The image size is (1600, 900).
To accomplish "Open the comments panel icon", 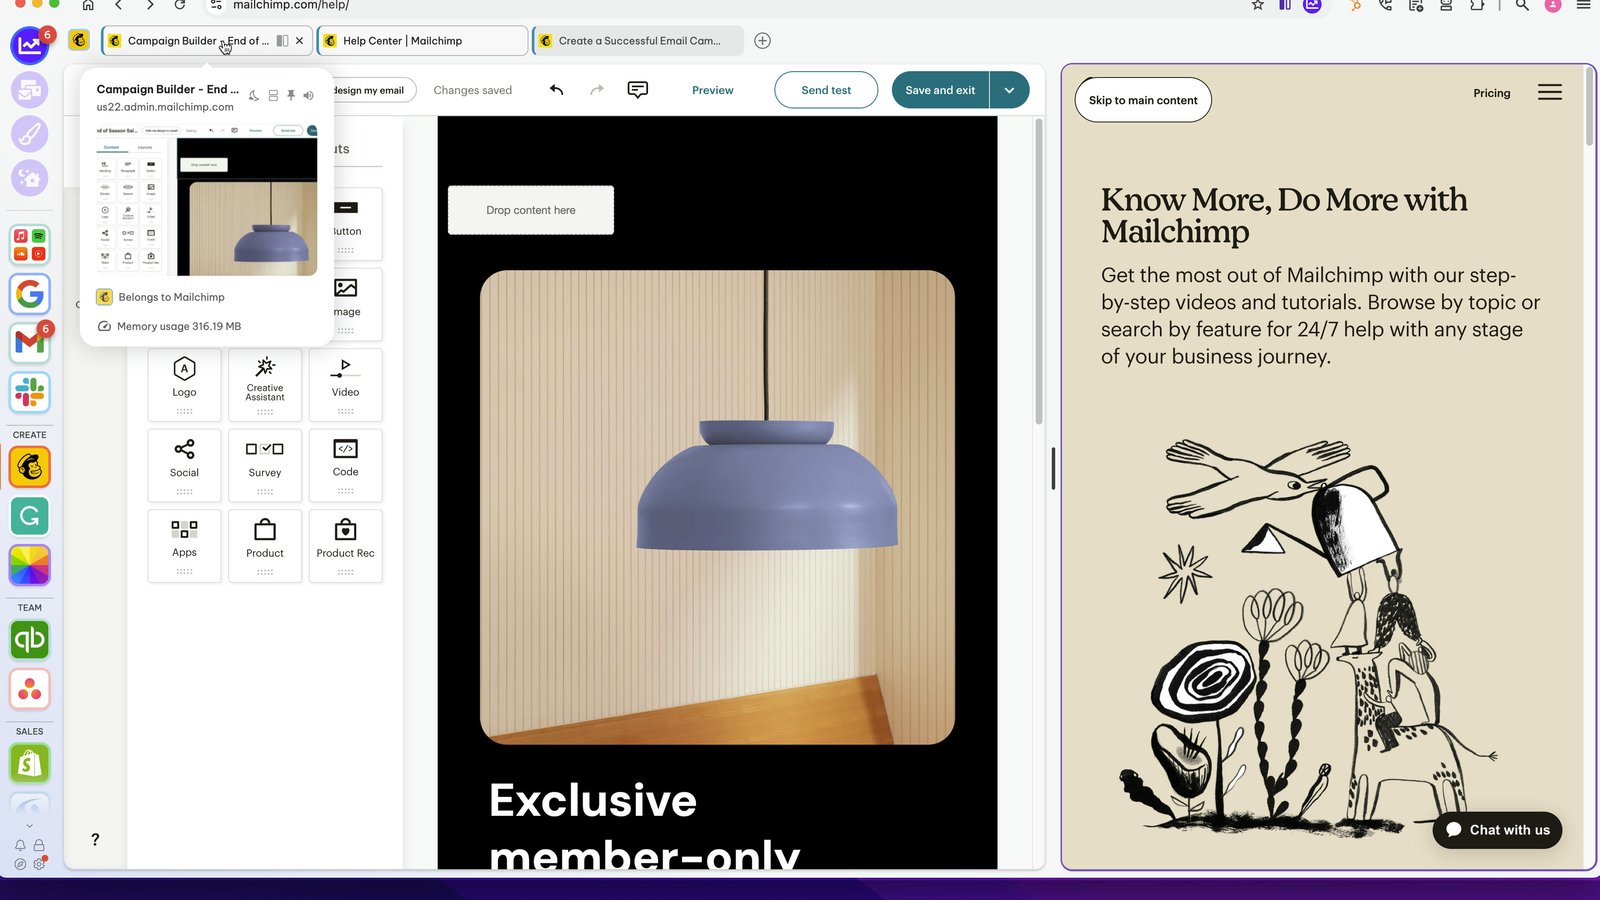I will pos(637,90).
